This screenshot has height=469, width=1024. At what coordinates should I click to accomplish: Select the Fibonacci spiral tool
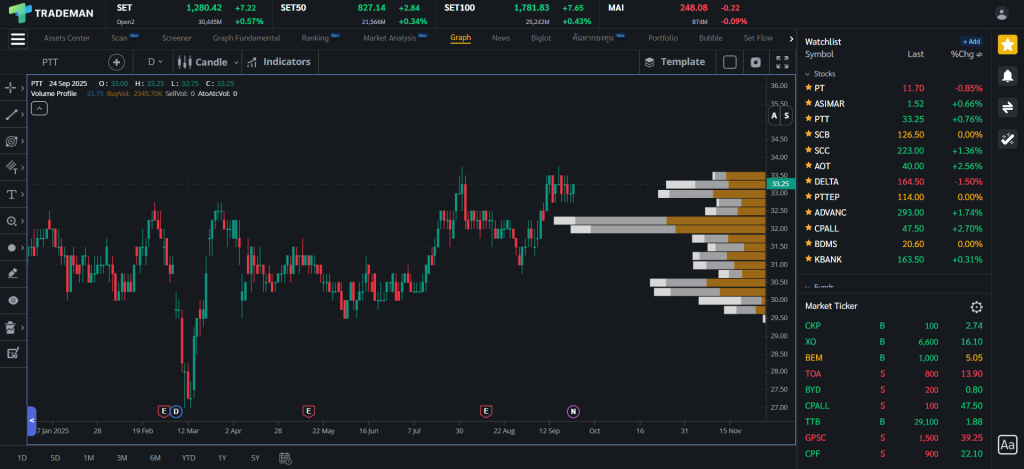coord(11,141)
